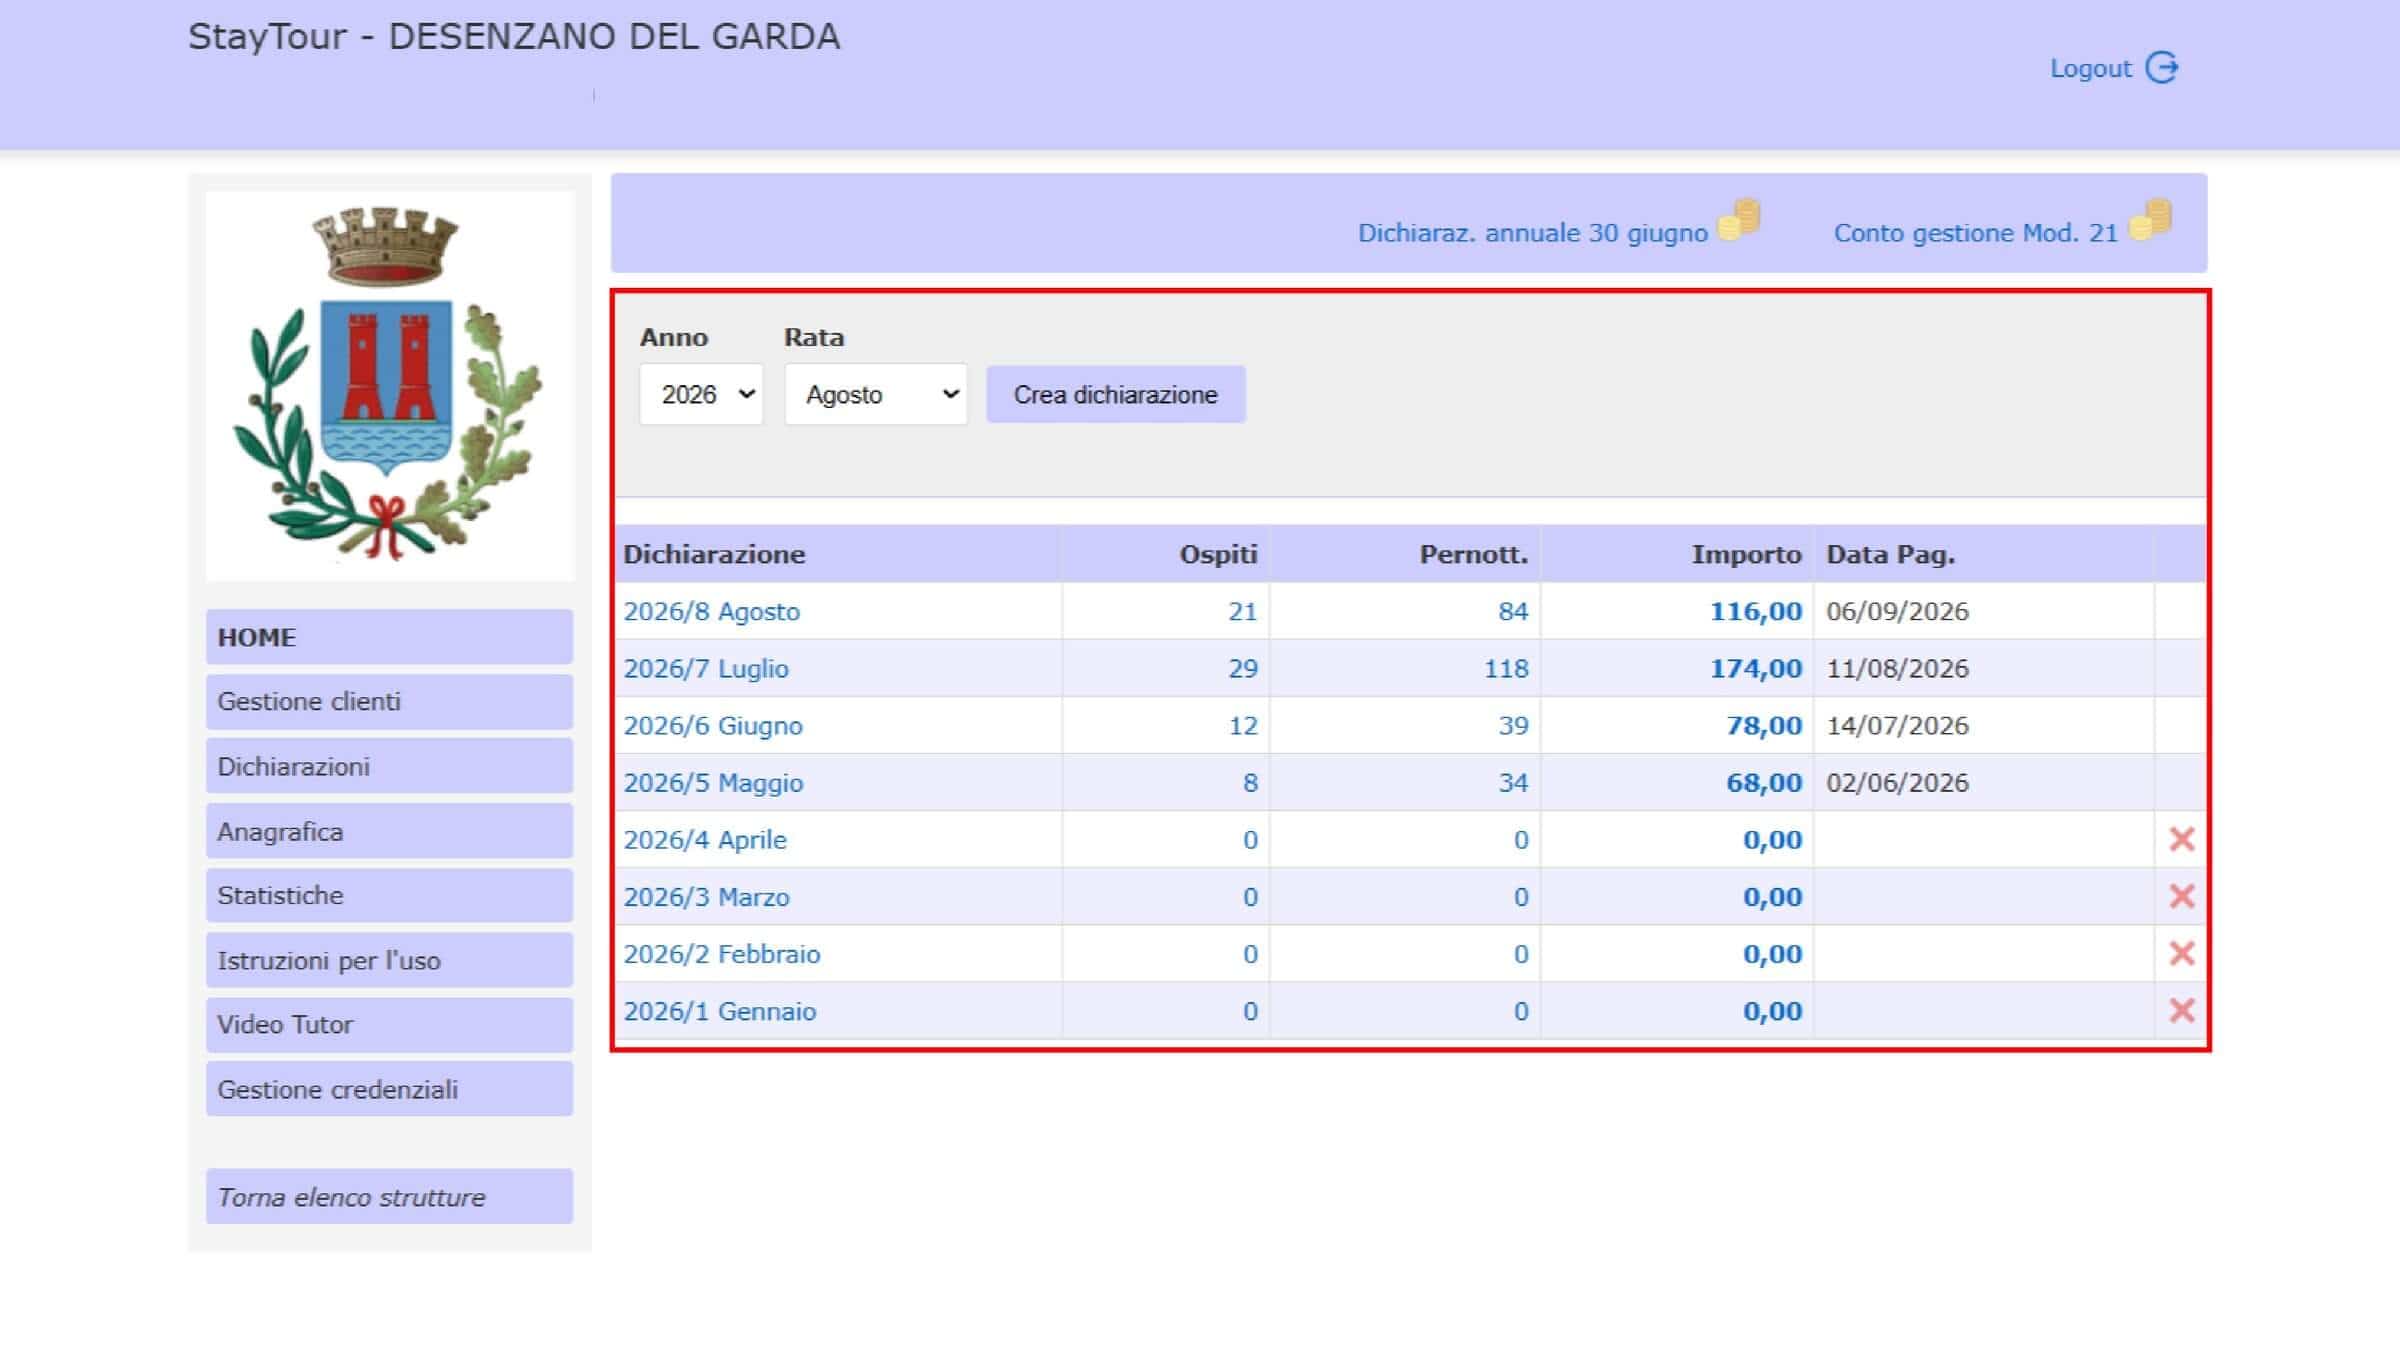
Task: Open the 2026/8 Agosto declaration
Action: (711, 611)
